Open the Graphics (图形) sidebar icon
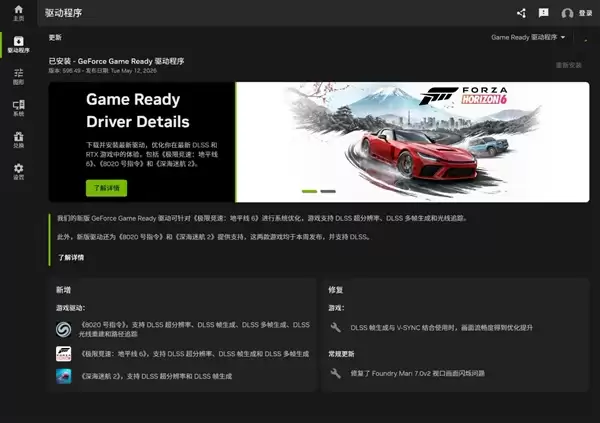 coord(18,76)
